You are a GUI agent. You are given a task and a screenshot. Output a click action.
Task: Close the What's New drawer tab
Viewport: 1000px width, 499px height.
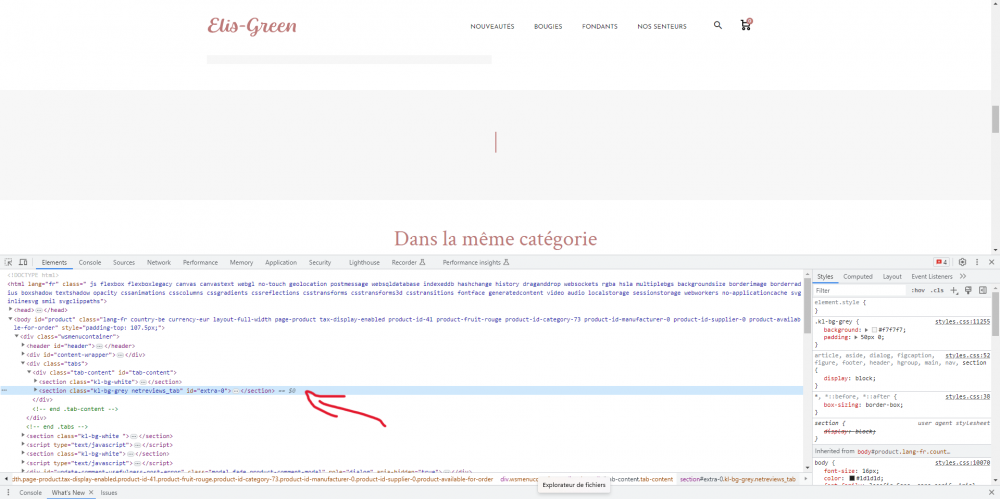pyautogui.click(x=91, y=493)
